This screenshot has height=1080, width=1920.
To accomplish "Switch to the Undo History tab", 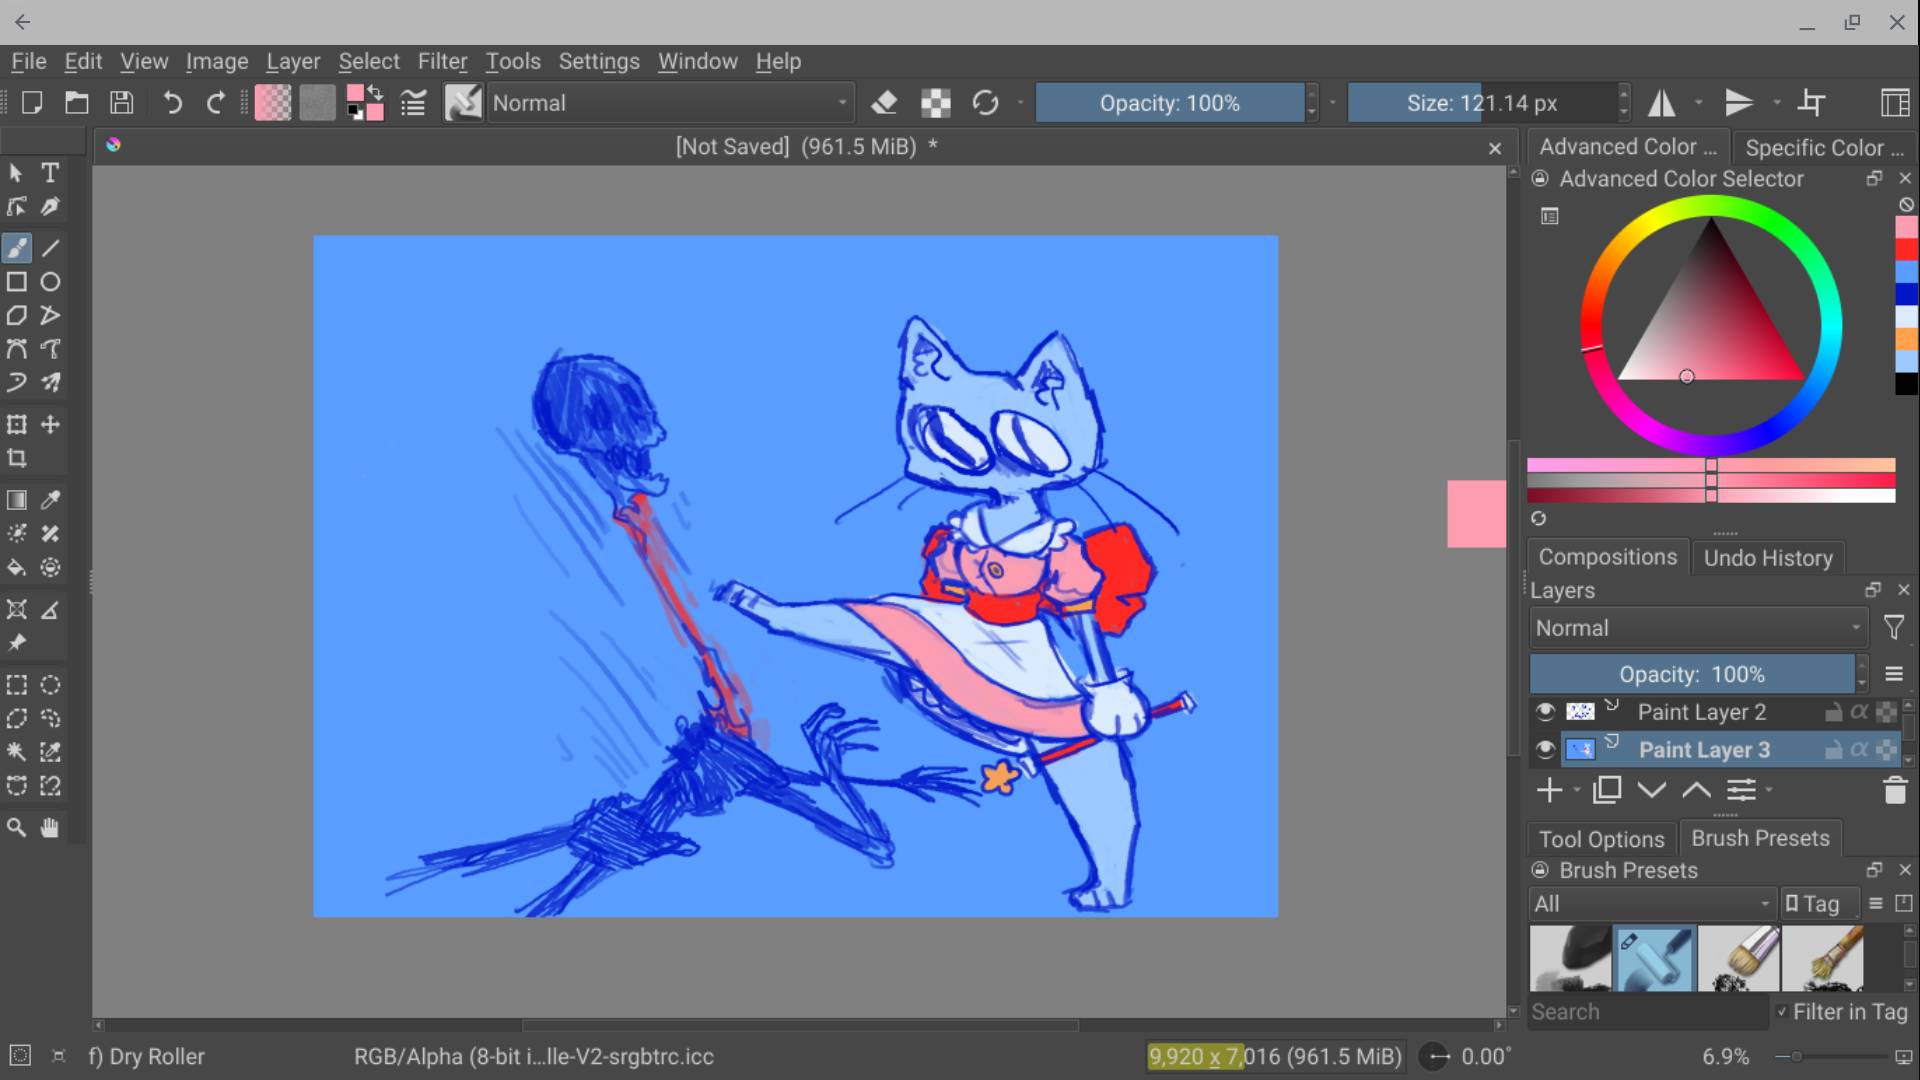I will click(1768, 558).
